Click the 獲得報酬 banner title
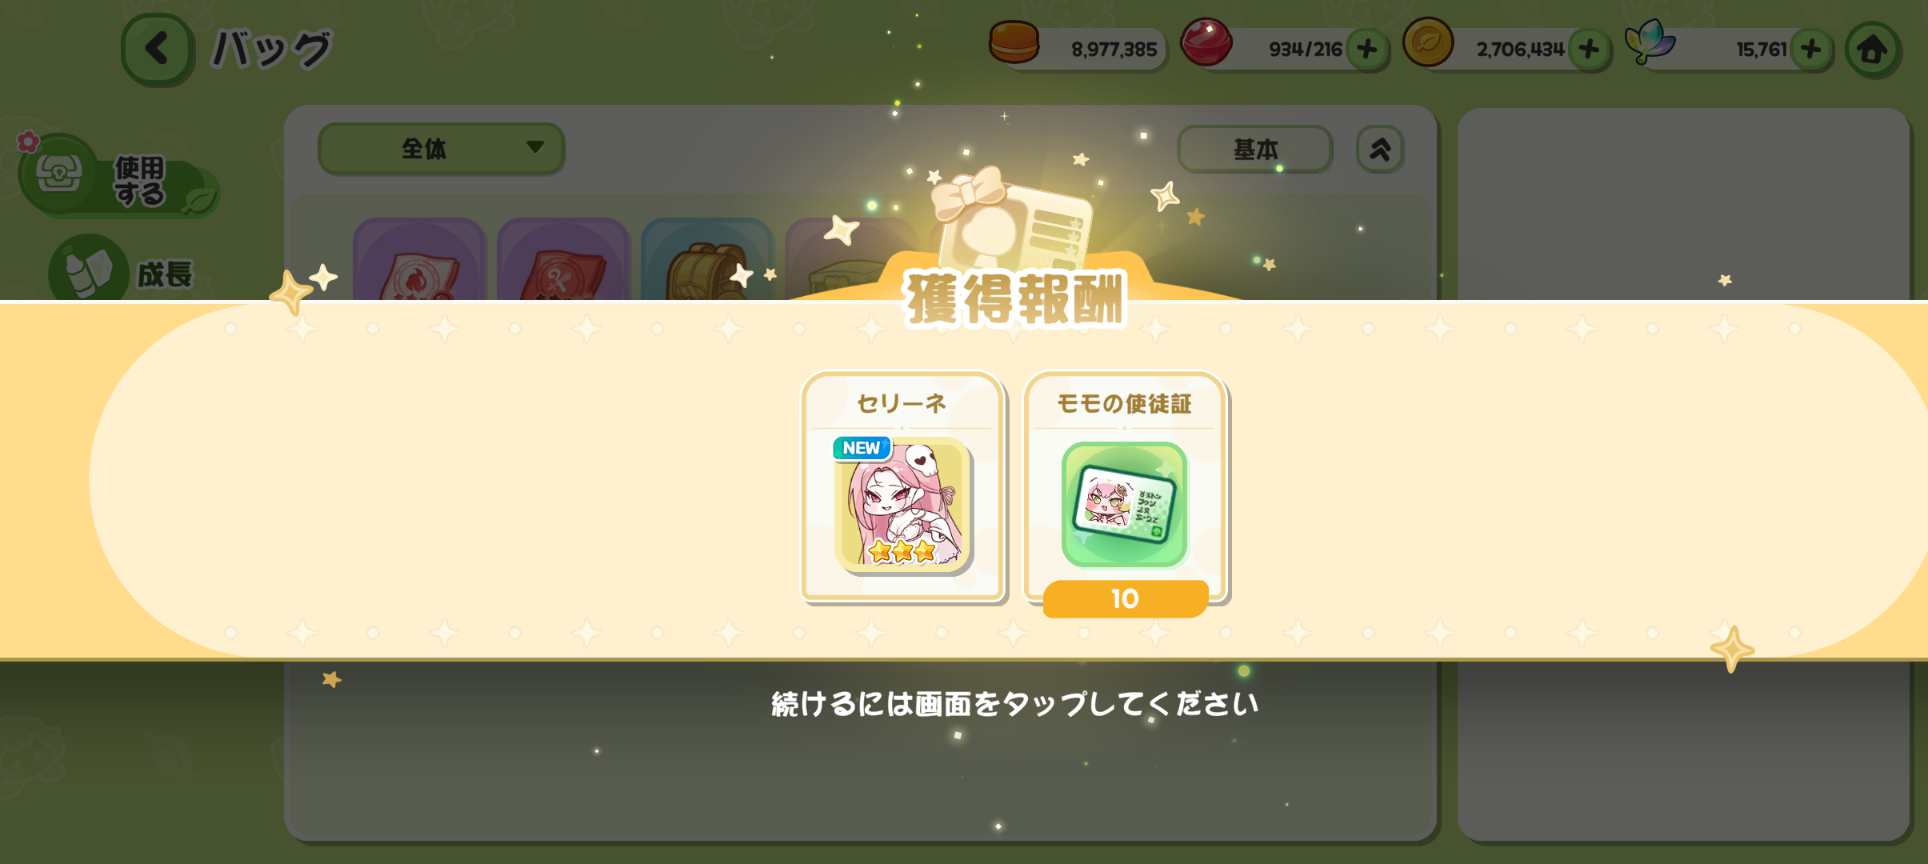This screenshot has height=864, width=1928. pos(1014,298)
